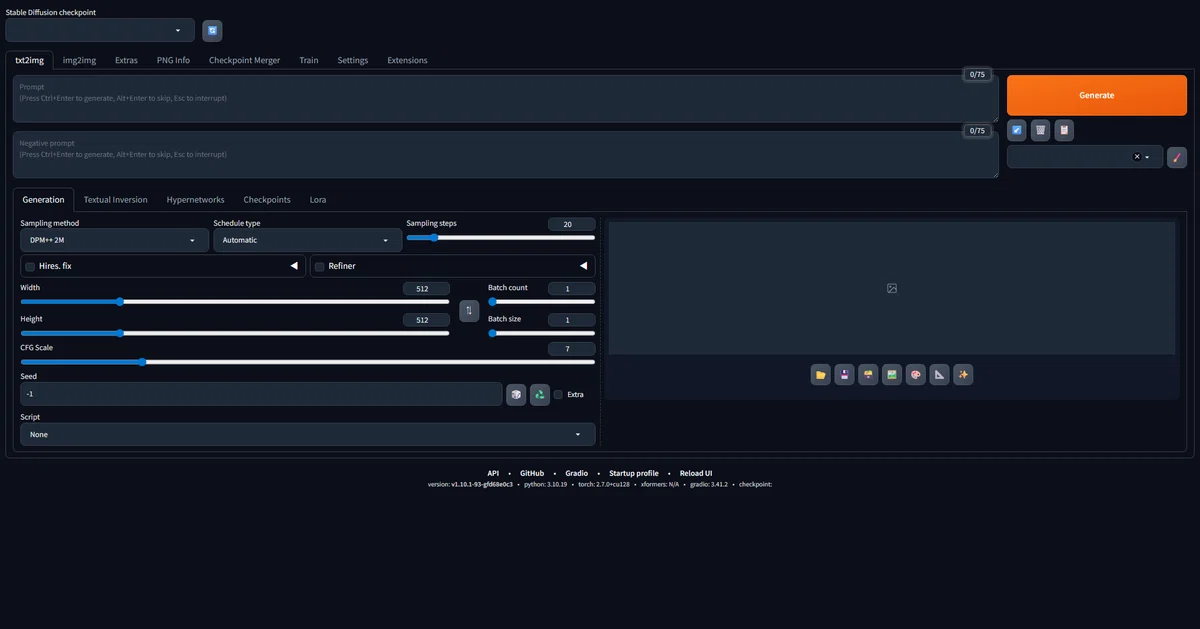
Task: Open the Script None dropdown
Action: point(308,434)
